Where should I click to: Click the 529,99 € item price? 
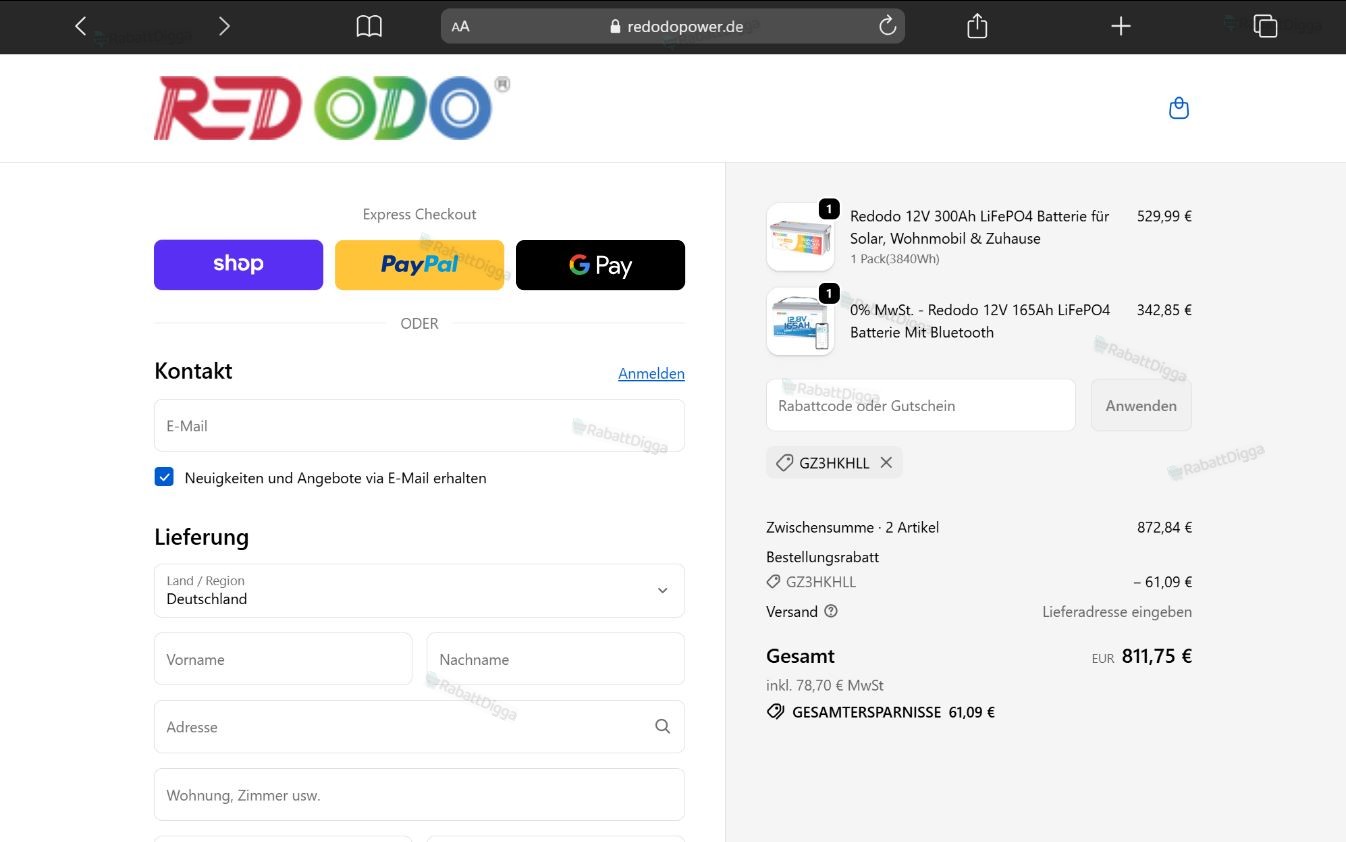pyautogui.click(x=1164, y=216)
